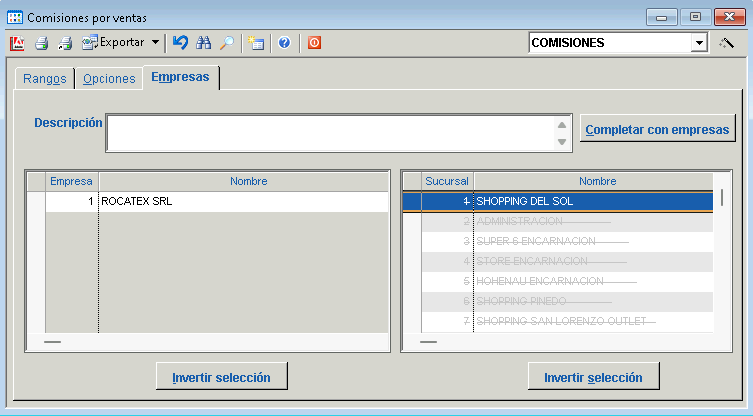
Task: Click the first printer icon
Action: 42,43
